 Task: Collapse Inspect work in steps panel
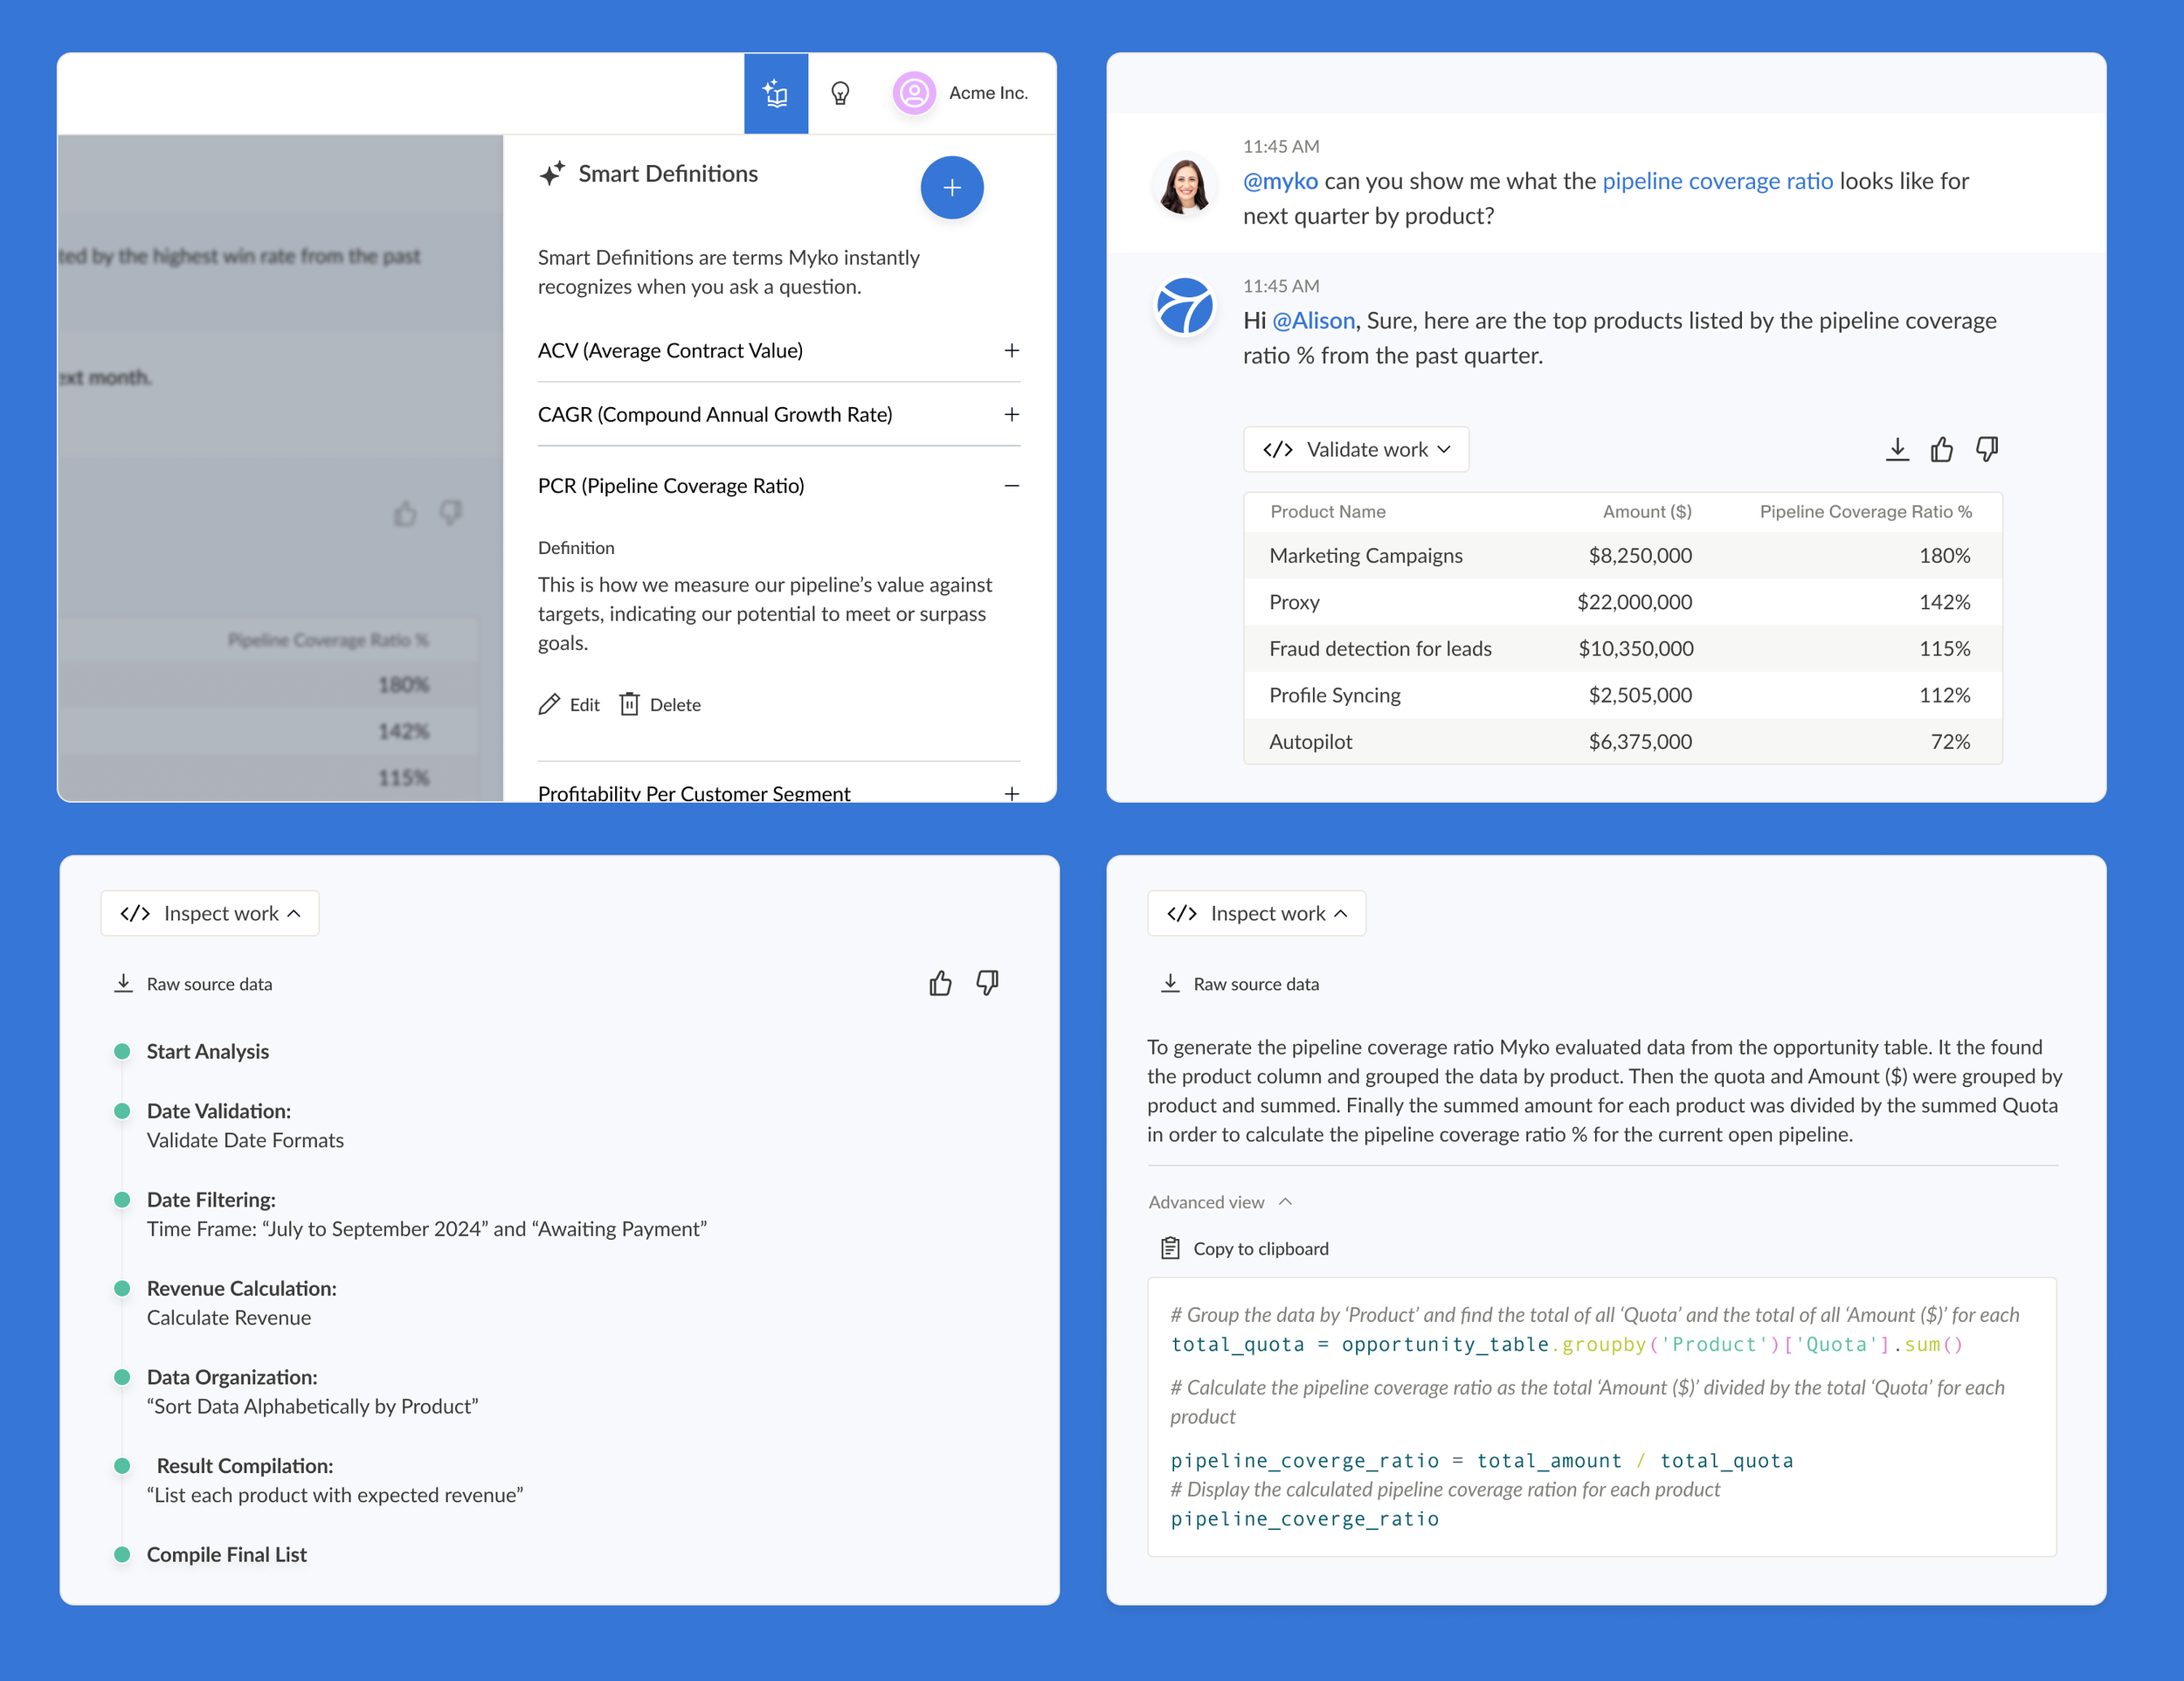pyautogui.click(x=210, y=913)
